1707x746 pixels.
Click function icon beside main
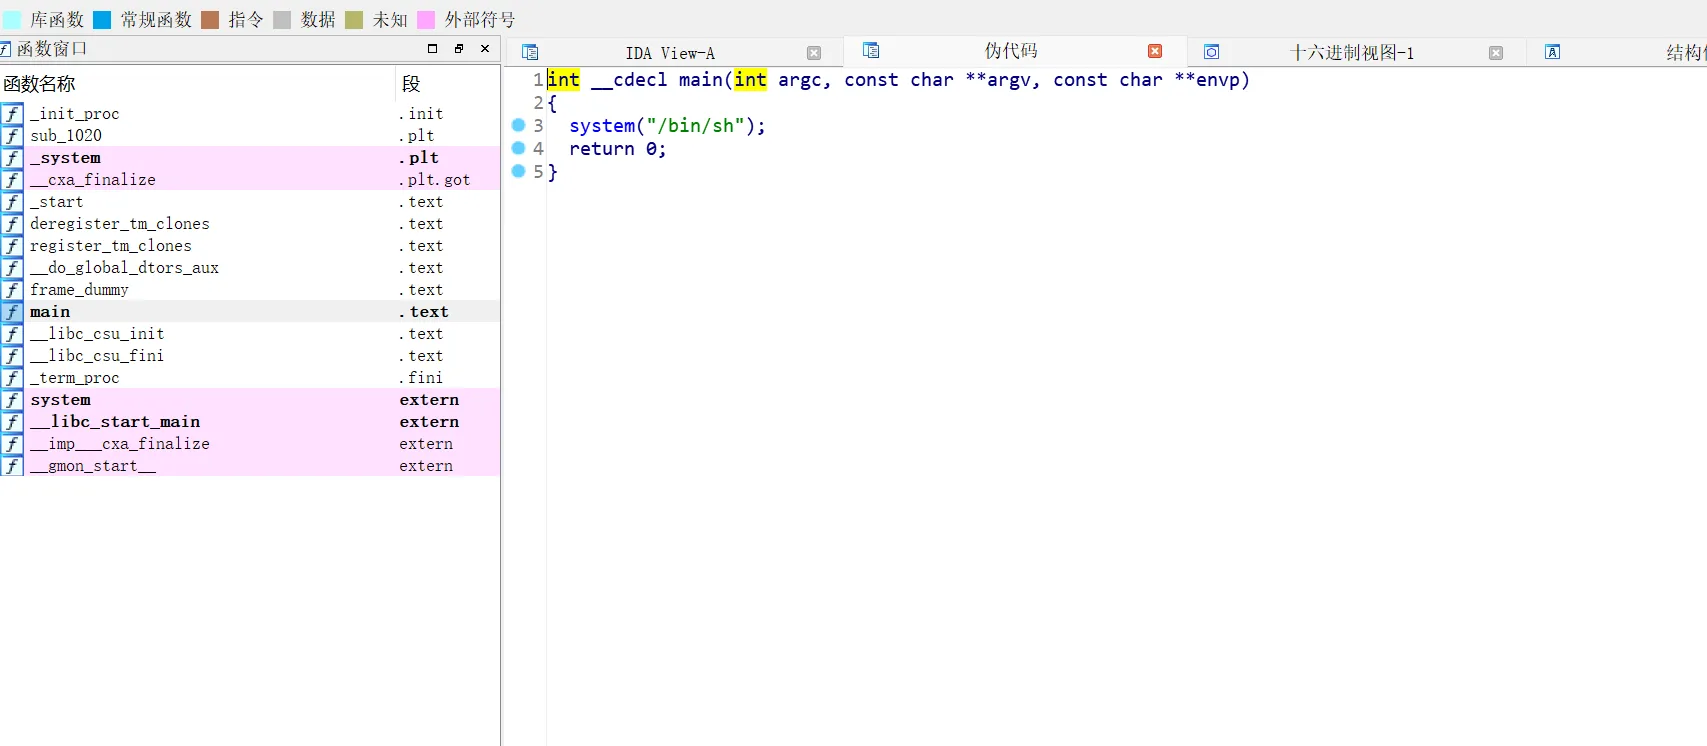coord(12,312)
